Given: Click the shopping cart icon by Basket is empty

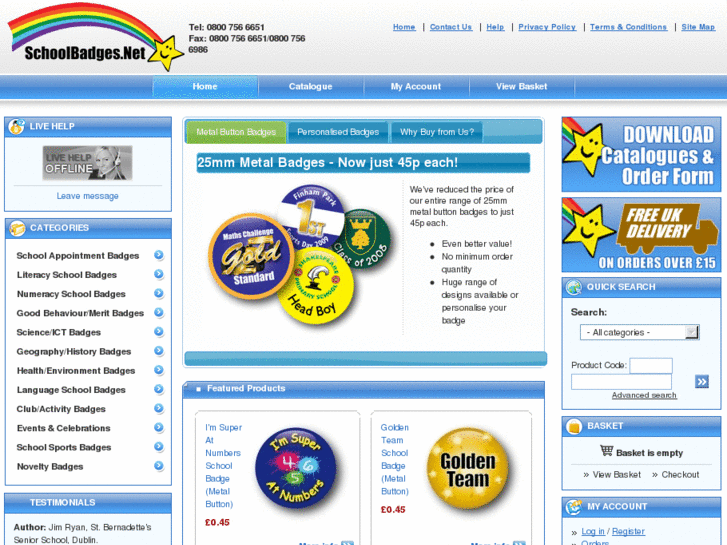Looking at the screenshot, I should [x=606, y=450].
